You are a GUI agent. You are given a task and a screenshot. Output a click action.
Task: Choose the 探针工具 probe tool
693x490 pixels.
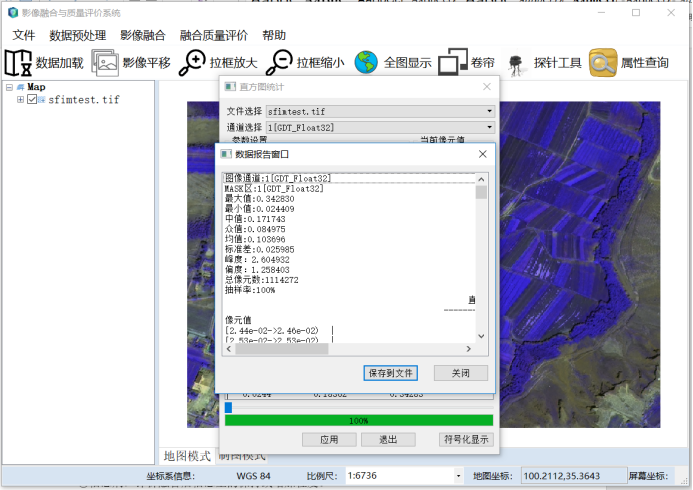[516, 63]
